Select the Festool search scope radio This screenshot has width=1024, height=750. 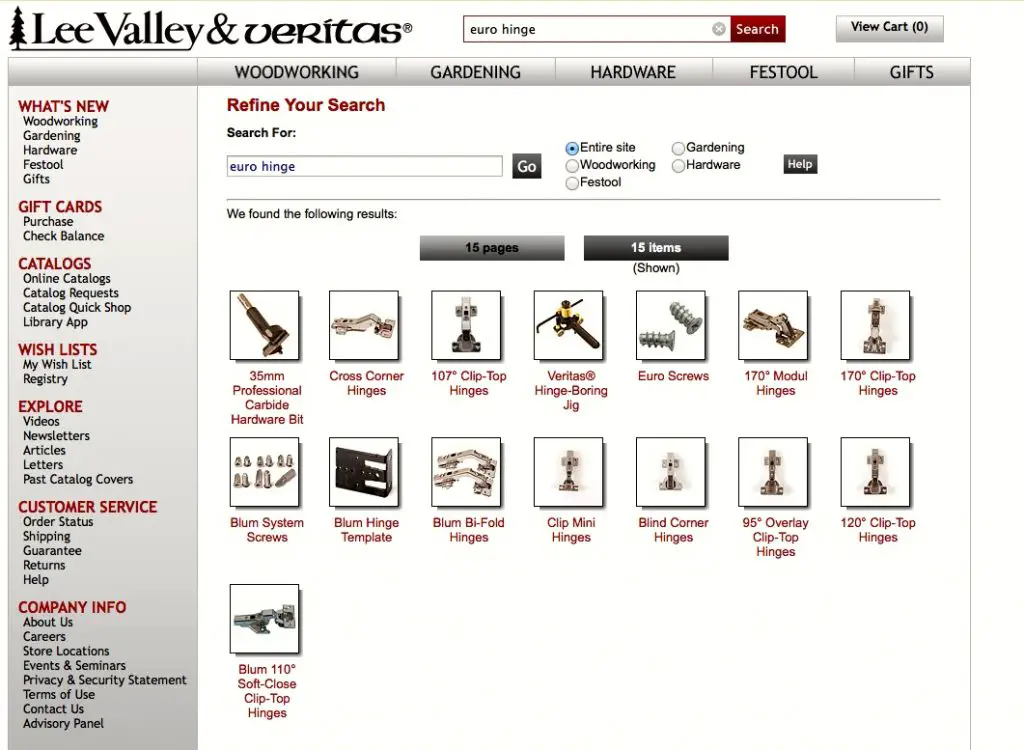[572, 183]
